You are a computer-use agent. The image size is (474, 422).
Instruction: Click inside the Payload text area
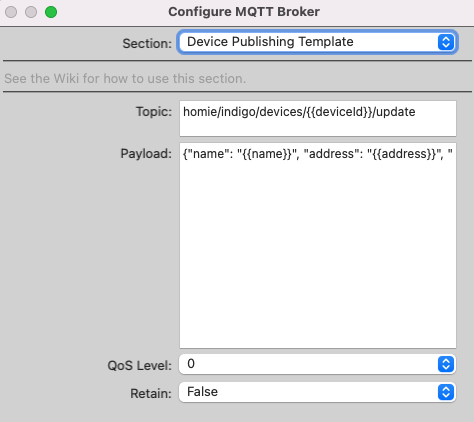[318, 246]
